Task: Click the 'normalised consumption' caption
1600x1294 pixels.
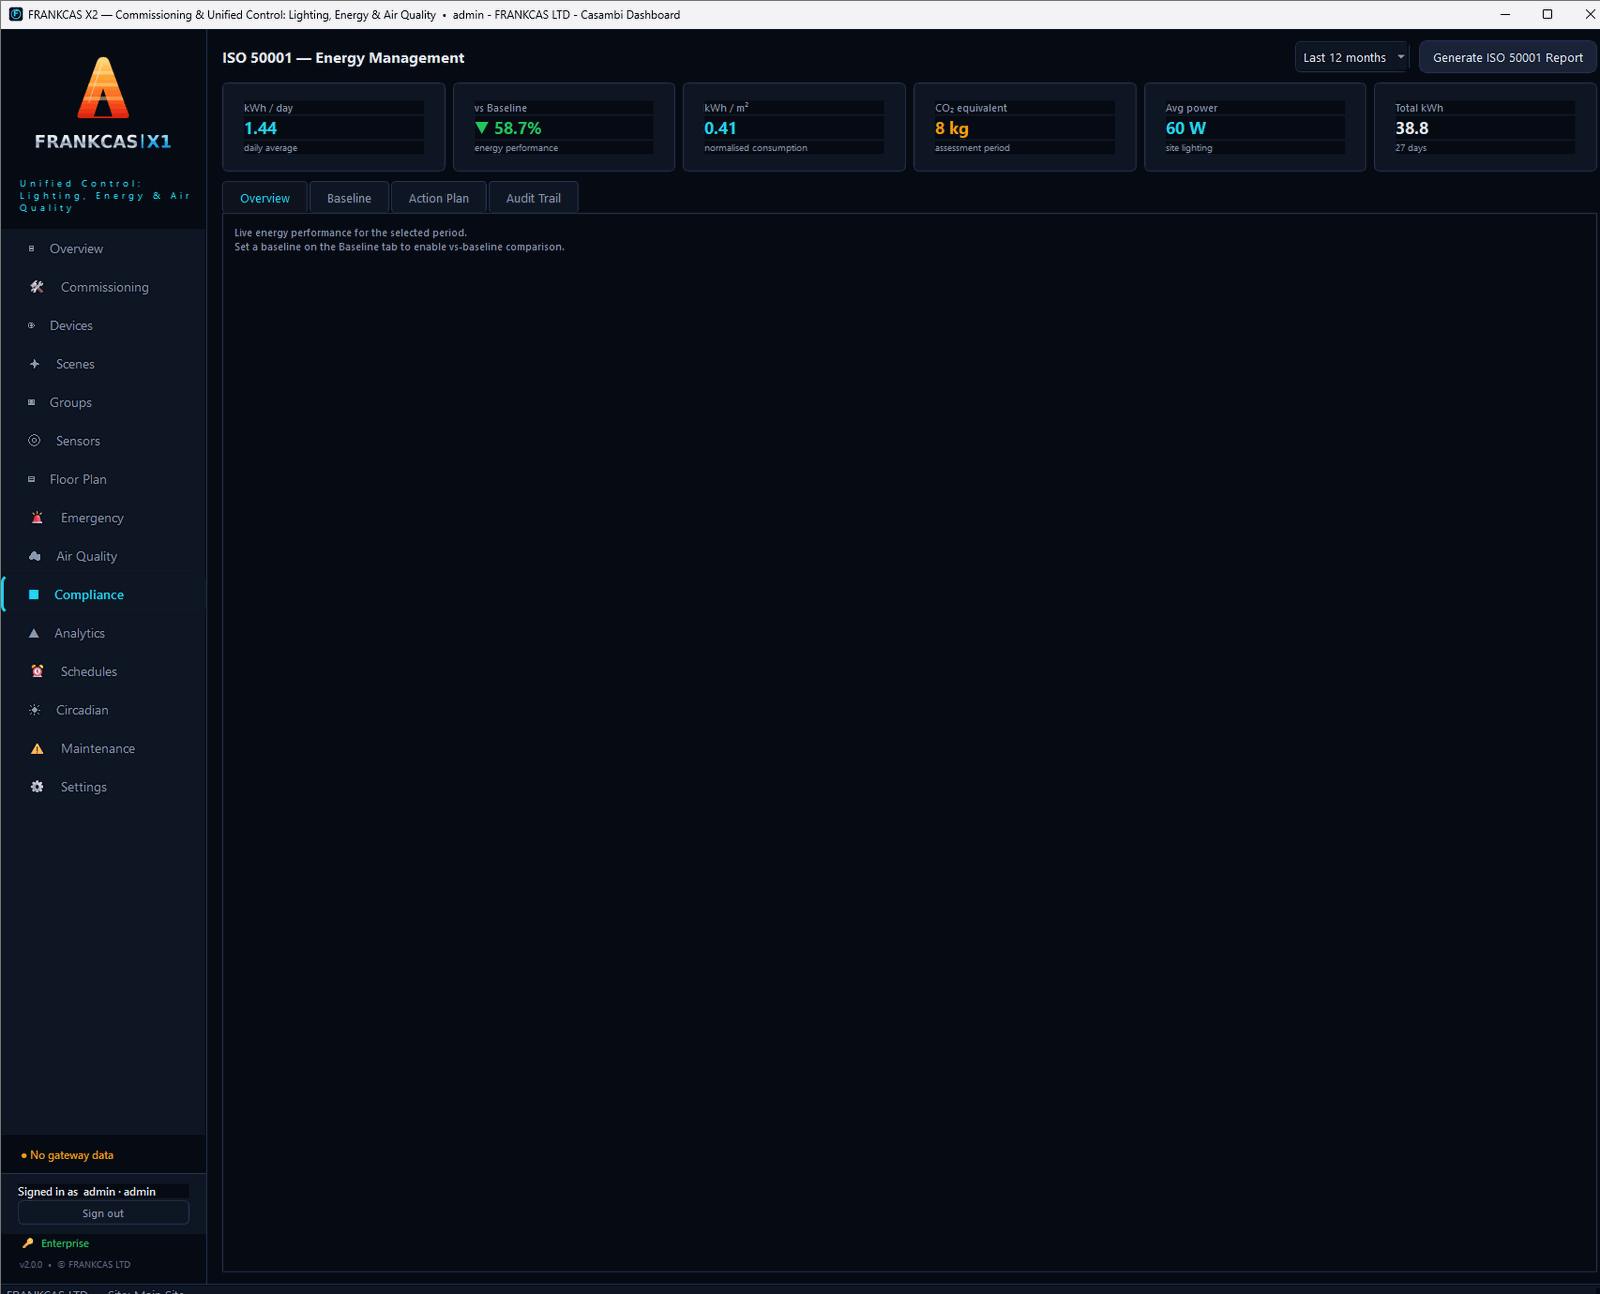Action: click(x=755, y=148)
